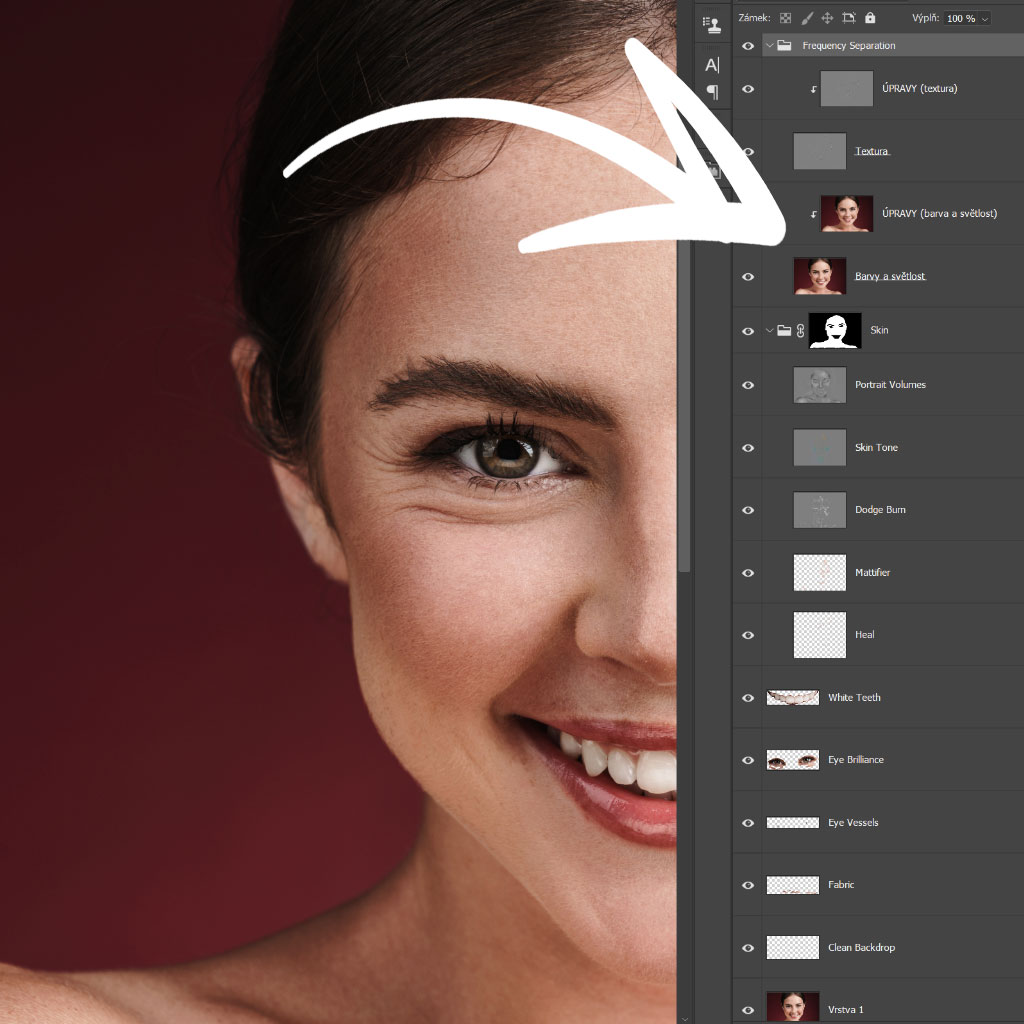This screenshot has width=1024, height=1024.
Task: Click the Barvy a světlost layer thumbnail
Action: 820,276
